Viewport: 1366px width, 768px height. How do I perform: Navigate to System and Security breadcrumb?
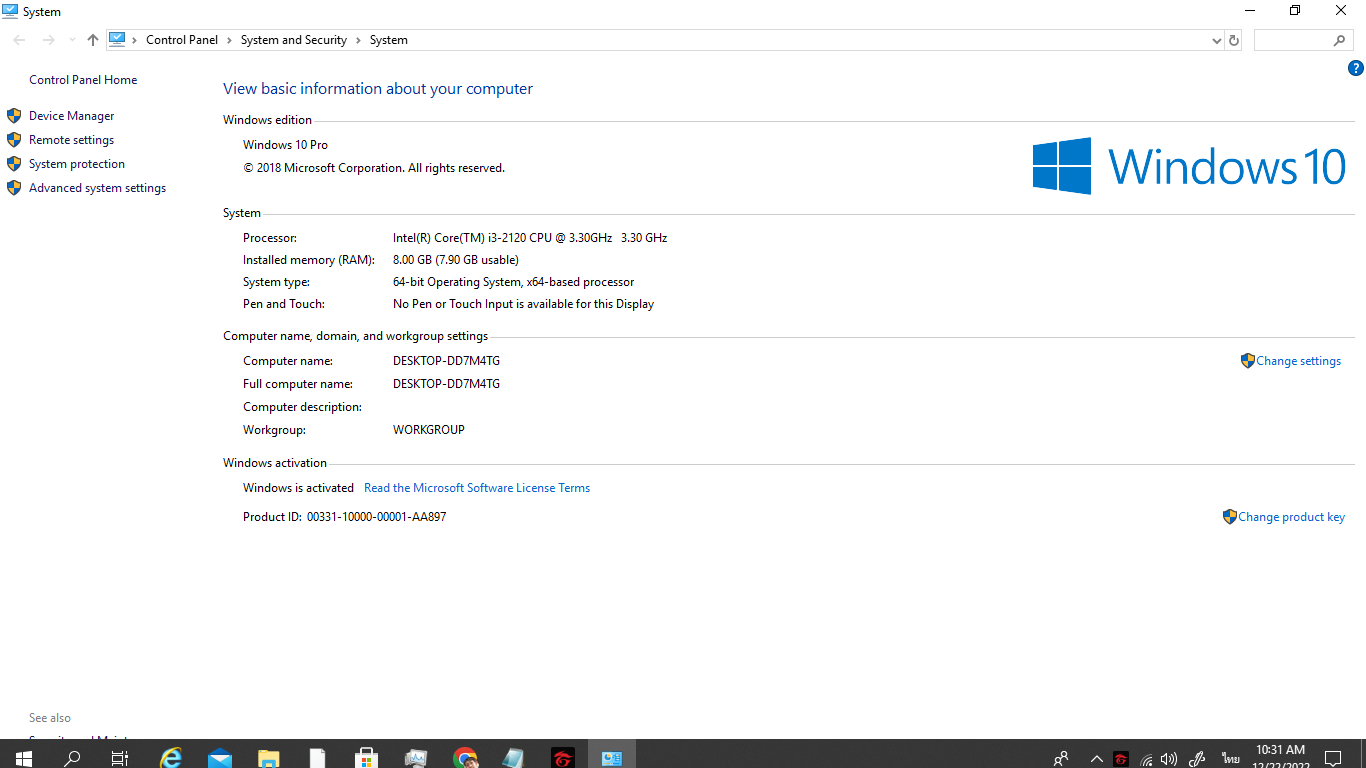(x=294, y=40)
